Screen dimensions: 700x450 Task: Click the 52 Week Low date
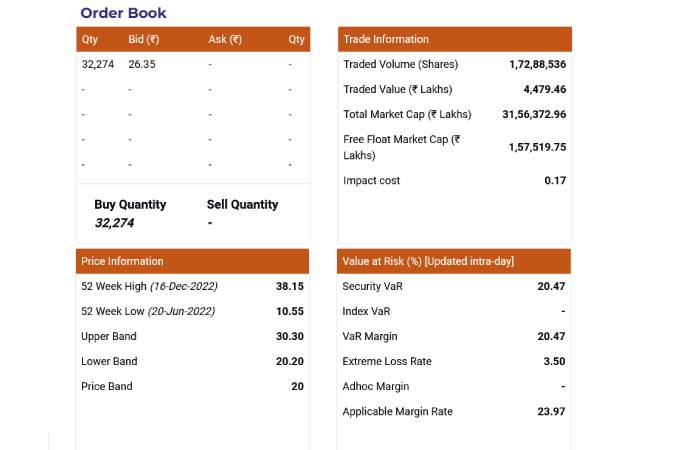pyautogui.click(x=181, y=311)
